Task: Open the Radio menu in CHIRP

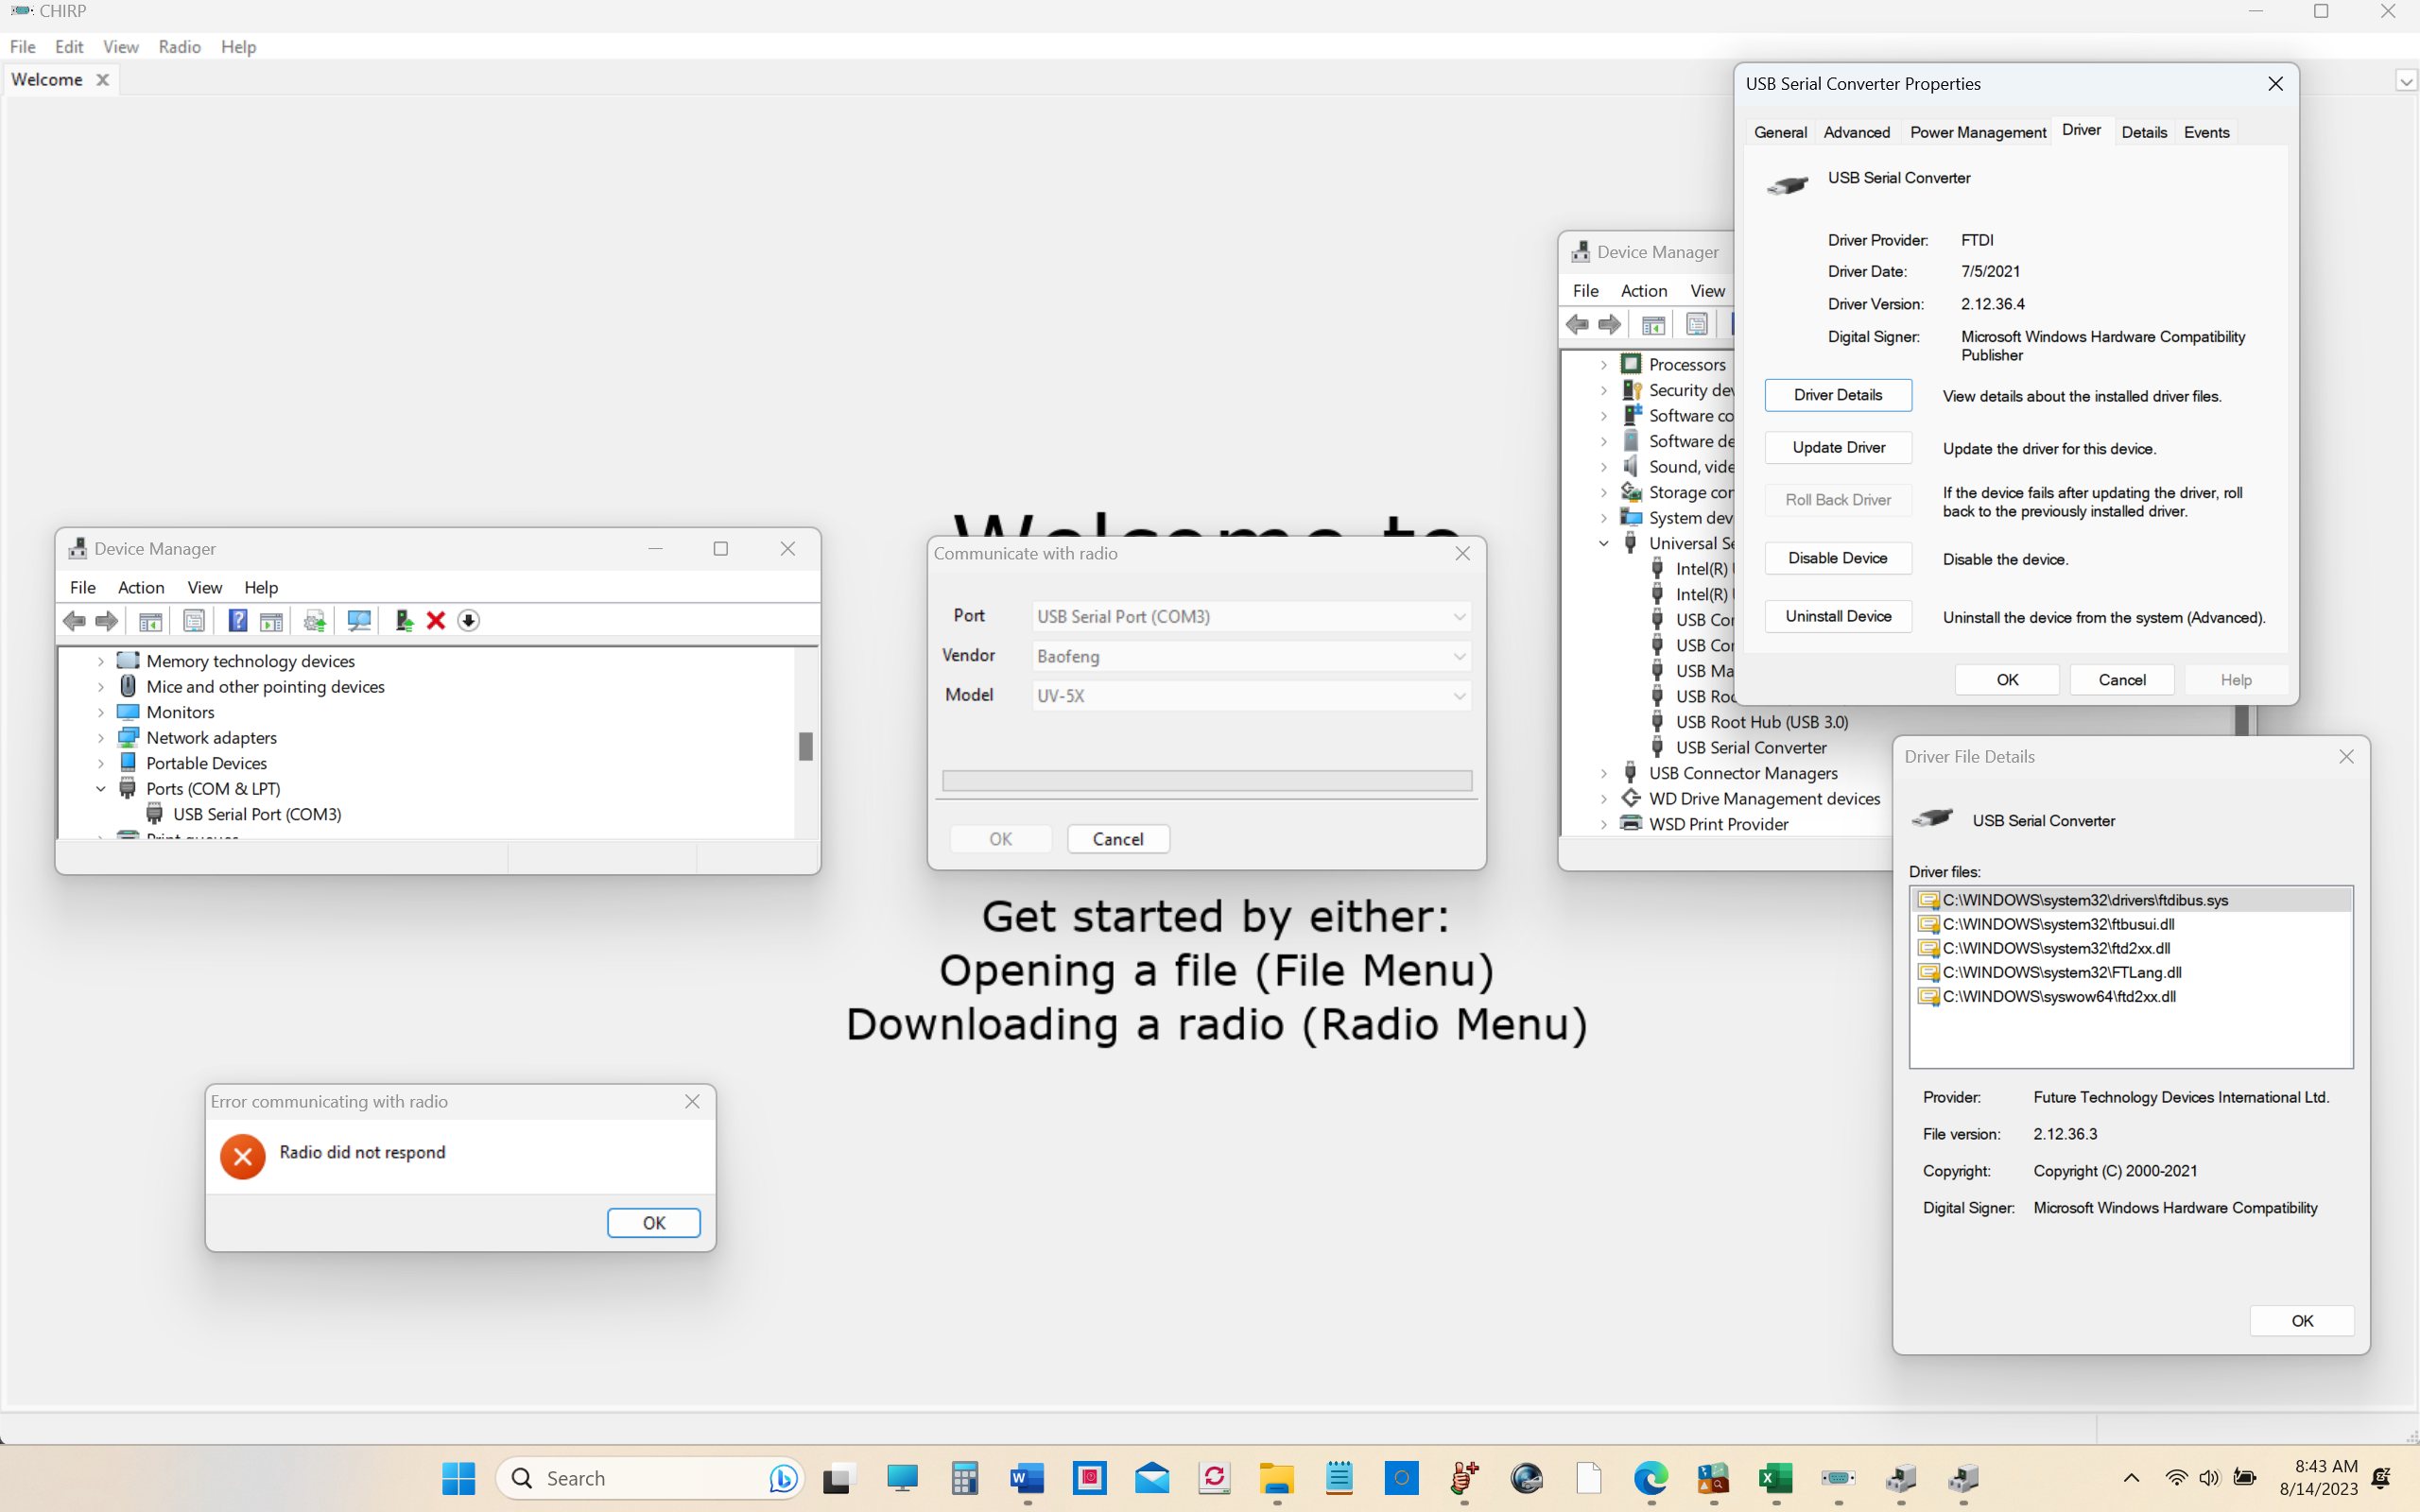Action: (179, 47)
